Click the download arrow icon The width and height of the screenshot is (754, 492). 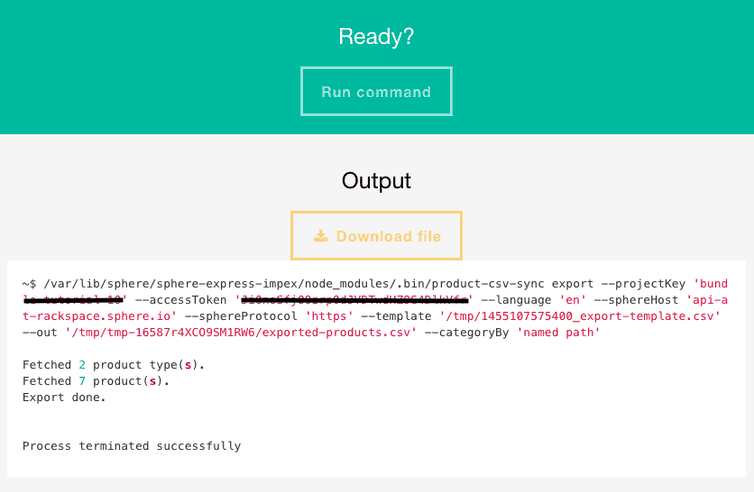point(320,236)
